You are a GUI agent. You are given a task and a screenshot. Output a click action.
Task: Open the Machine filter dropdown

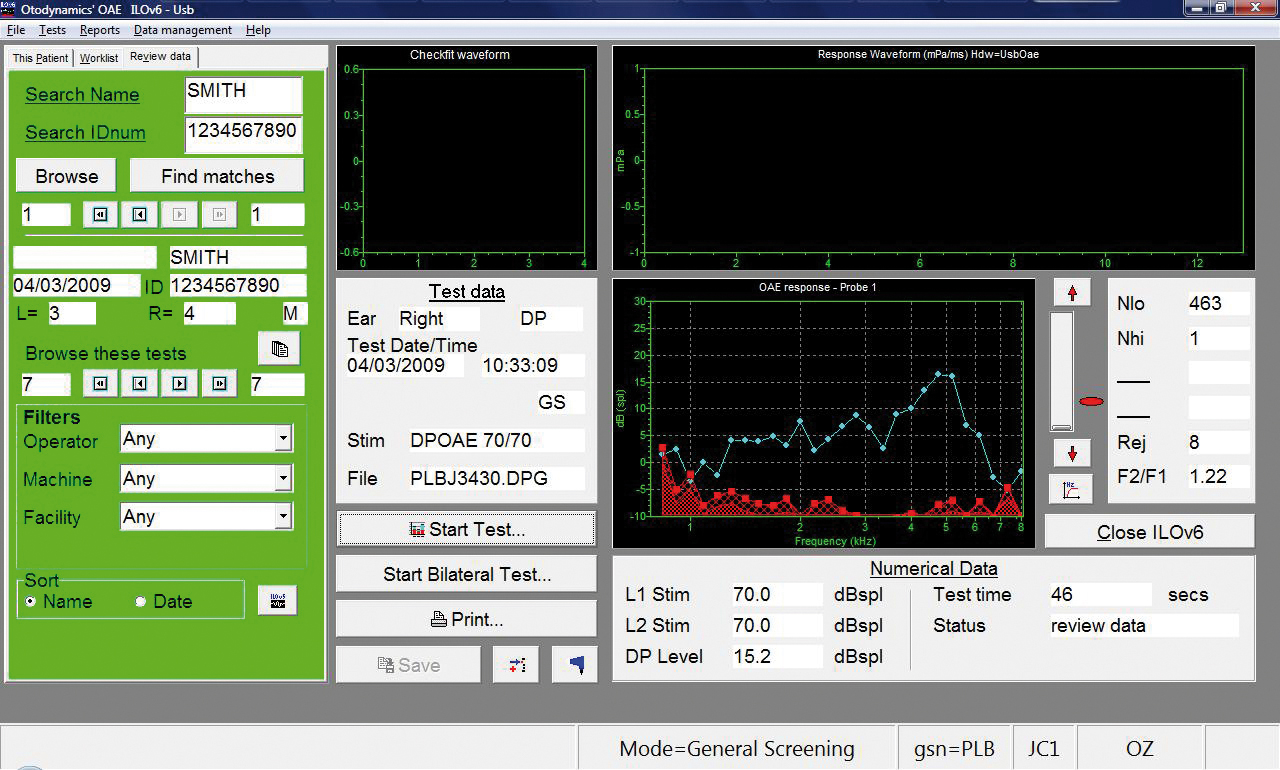[x=284, y=479]
